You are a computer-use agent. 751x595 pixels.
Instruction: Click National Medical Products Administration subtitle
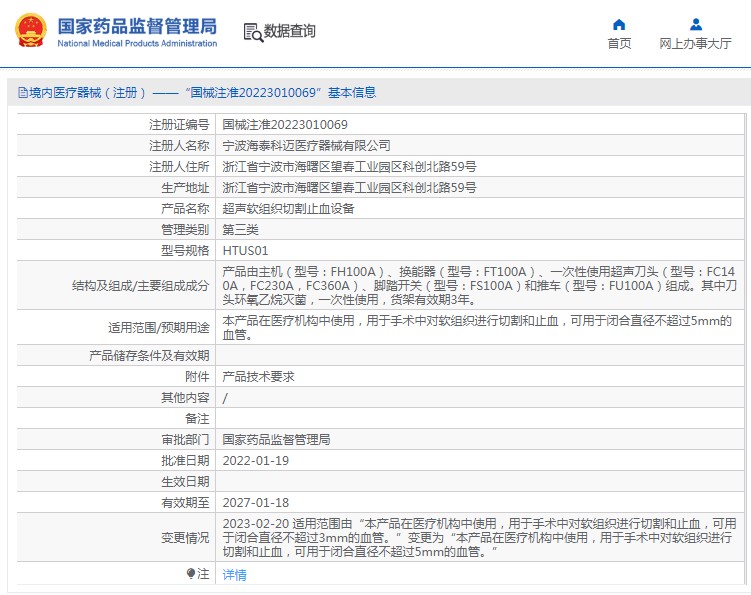pyautogui.click(x=137, y=44)
